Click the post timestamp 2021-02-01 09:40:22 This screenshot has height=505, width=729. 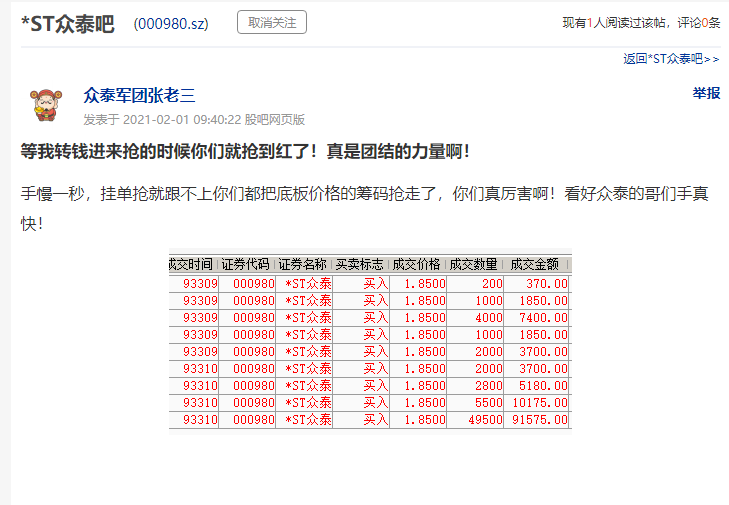[182, 120]
